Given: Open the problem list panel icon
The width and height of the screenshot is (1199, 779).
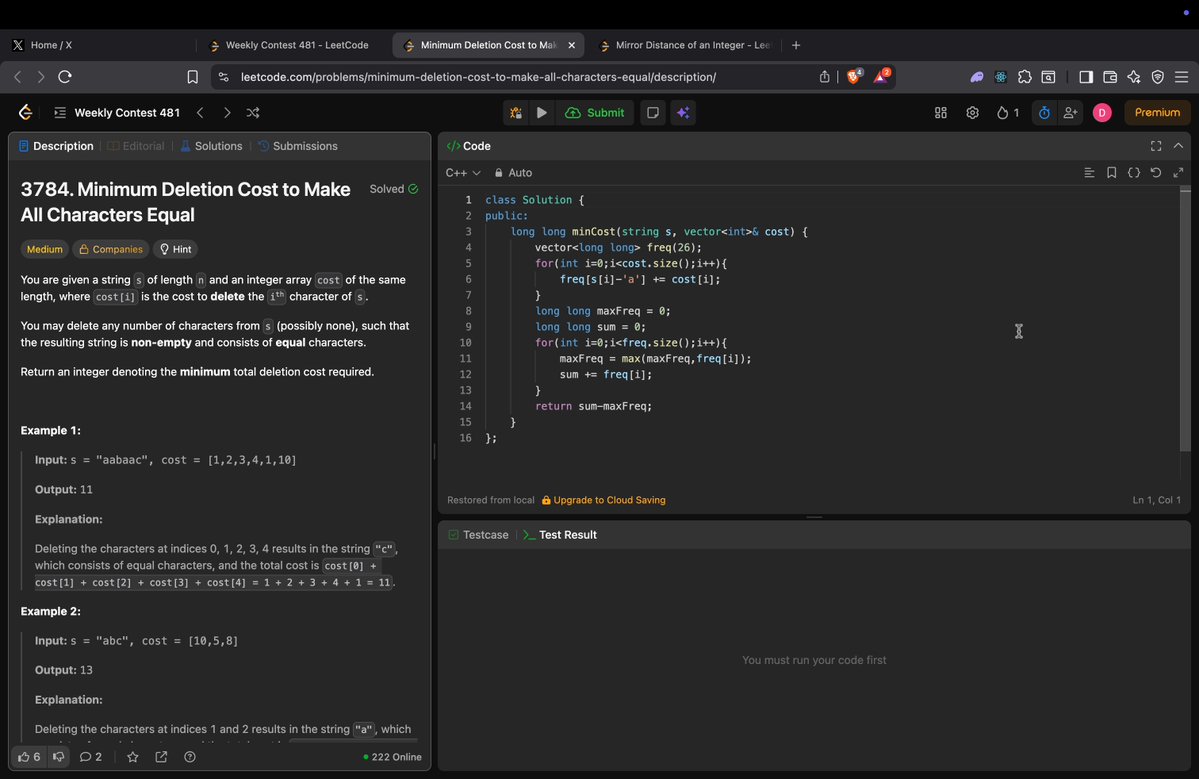Looking at the screenshot, I should tap(60, 112).
